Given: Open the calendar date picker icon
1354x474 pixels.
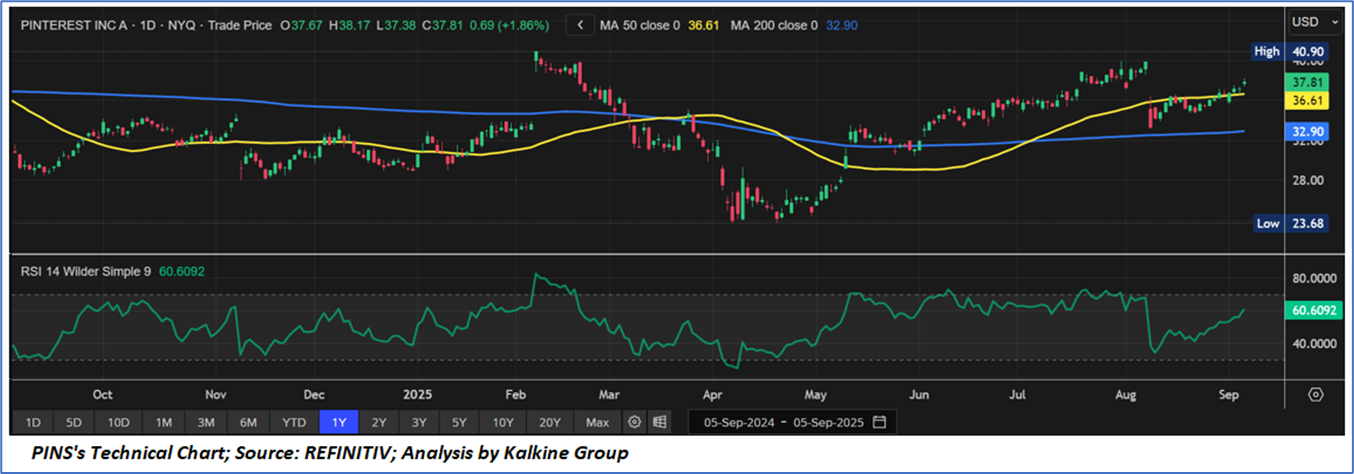Looking at the screenshot, I should click(x=879, y=422).
